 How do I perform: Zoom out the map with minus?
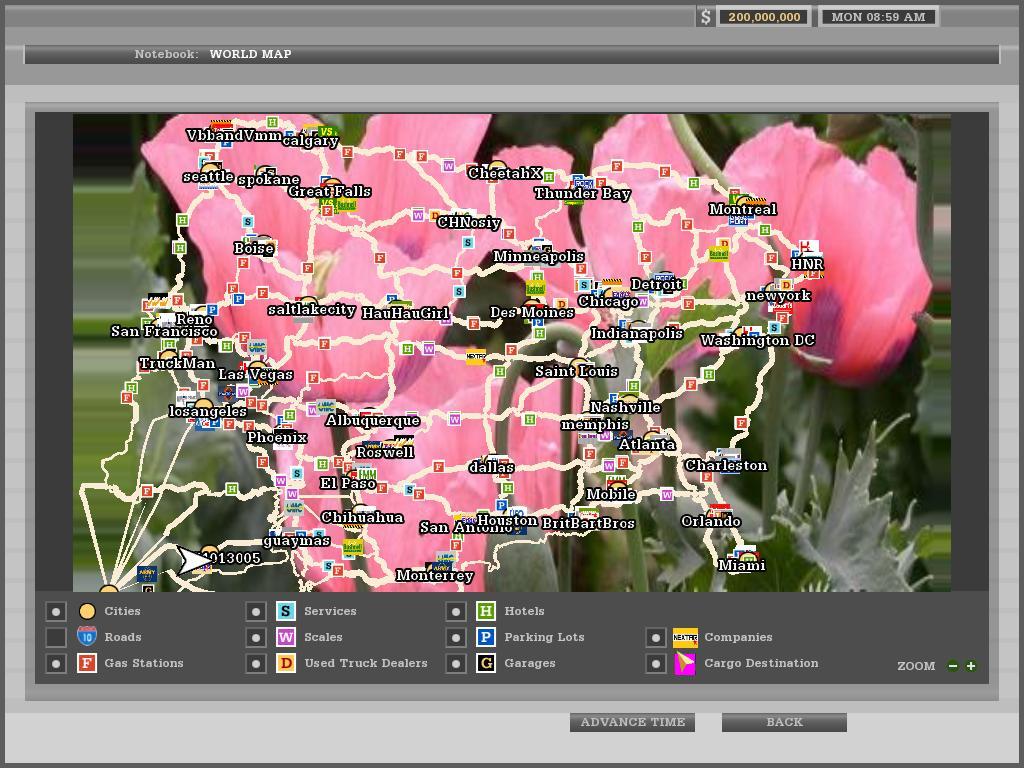click(x=953, y=666)
